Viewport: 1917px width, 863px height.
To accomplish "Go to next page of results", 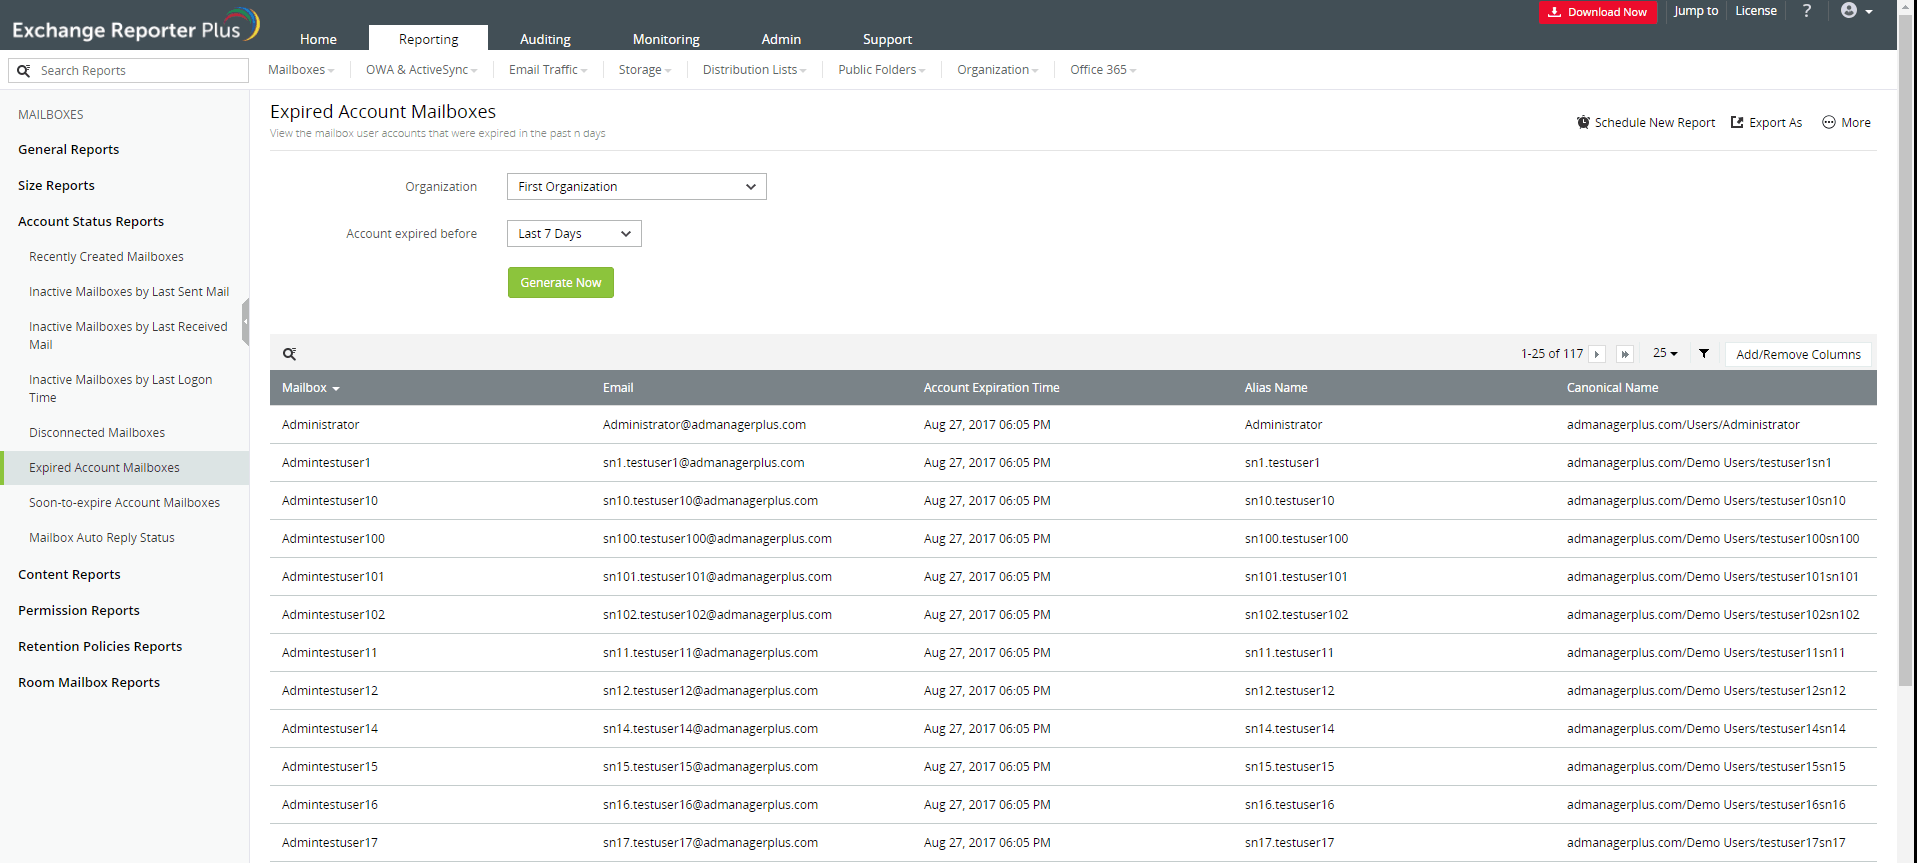I will coord(1597,354).
